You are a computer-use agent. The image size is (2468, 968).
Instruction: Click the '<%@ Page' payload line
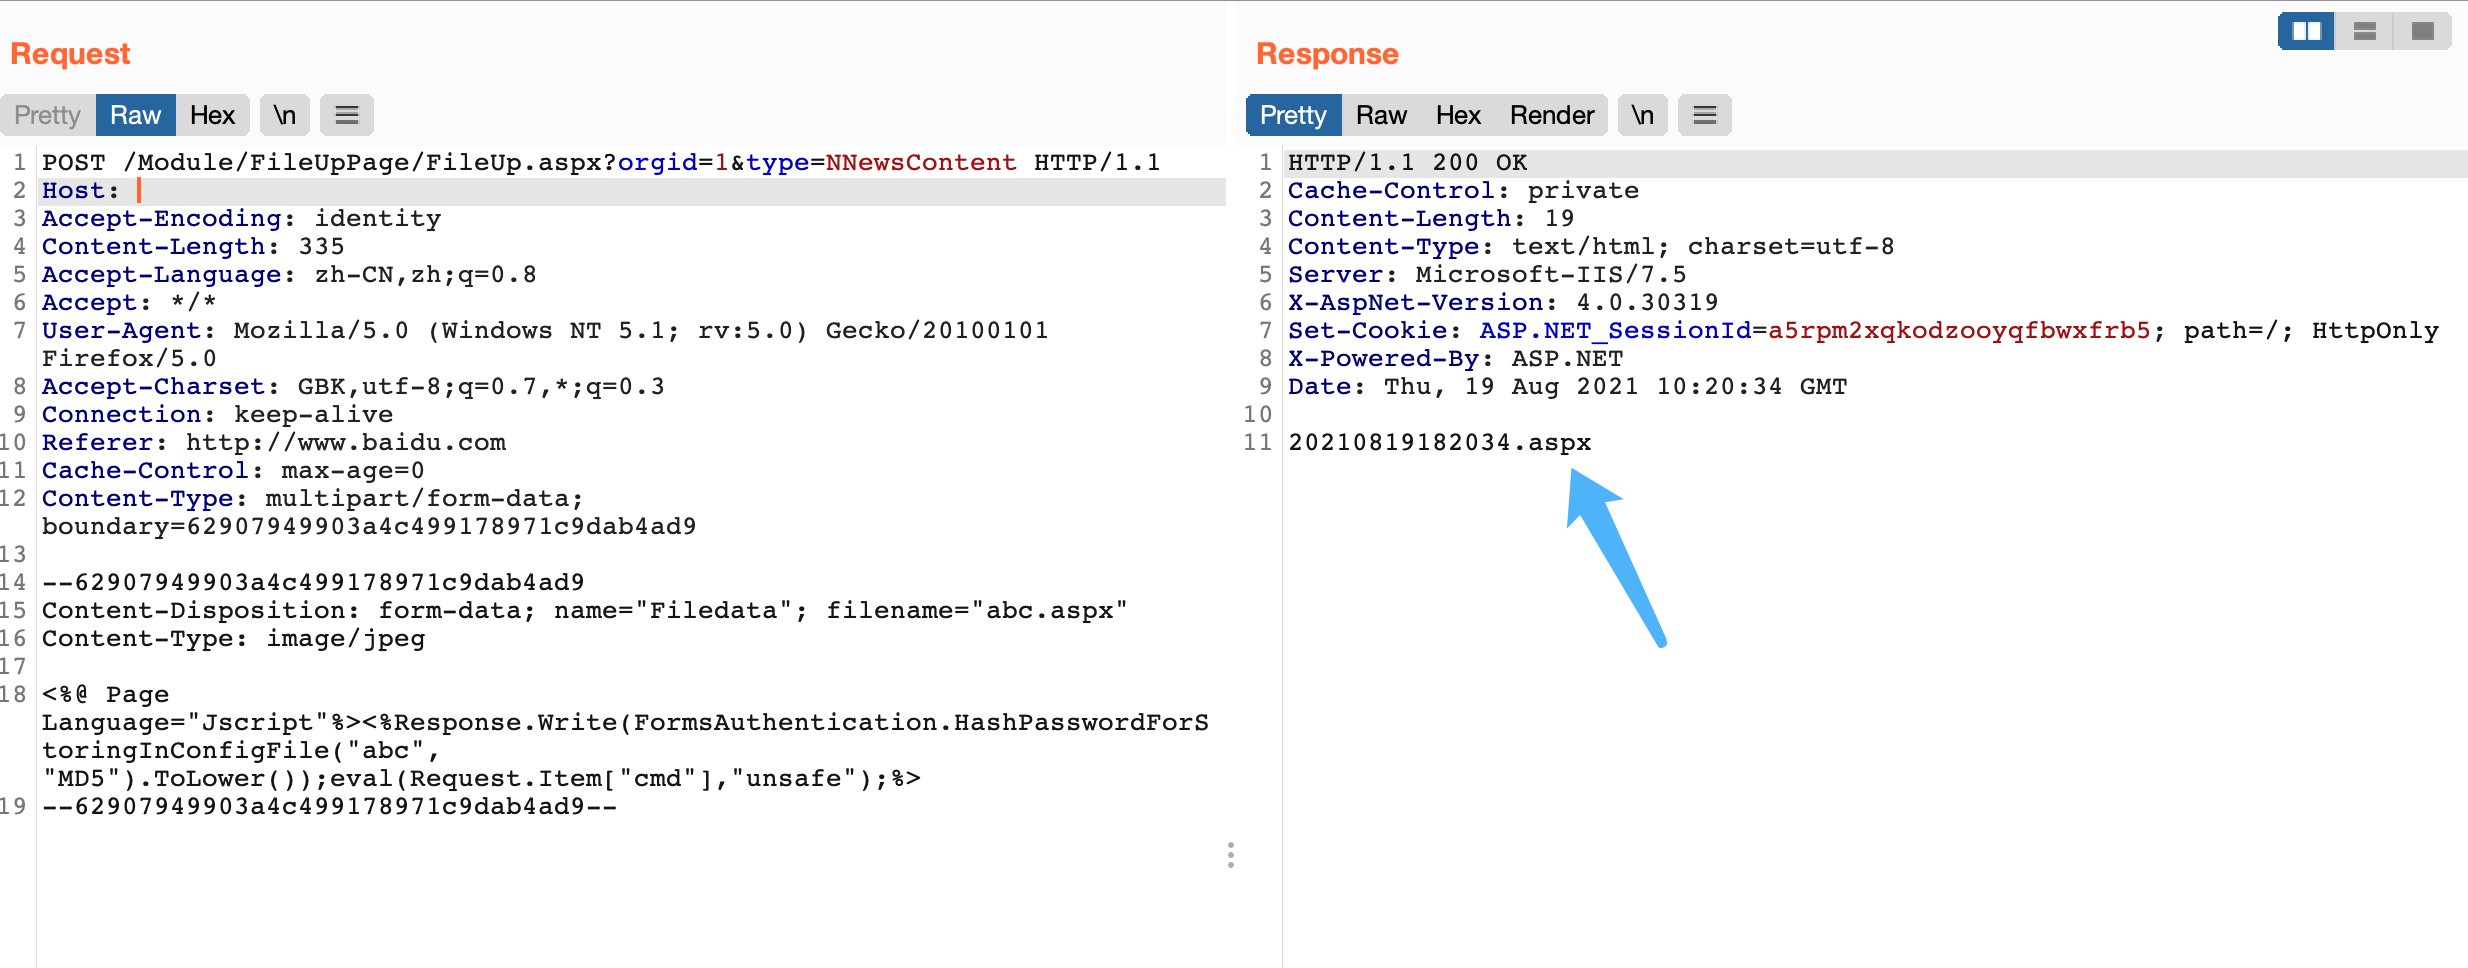[x=105, y=695]
